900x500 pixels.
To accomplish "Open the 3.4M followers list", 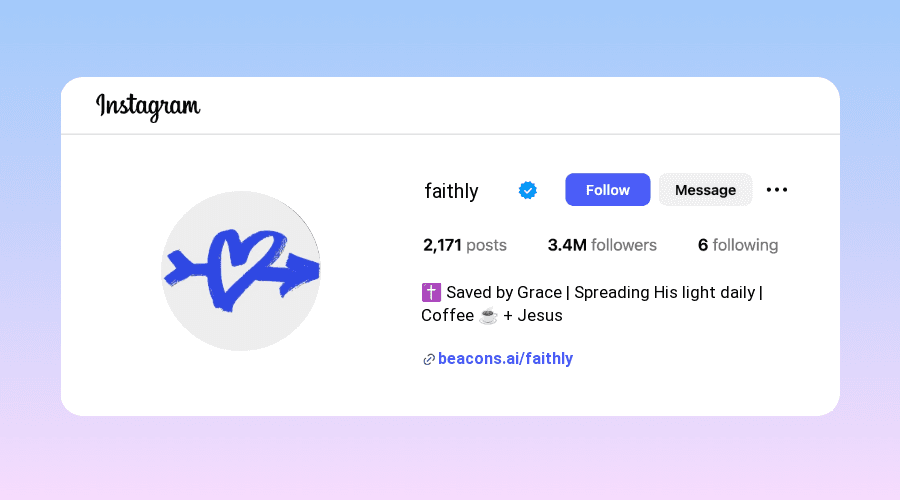I will (x=602, y=245).
